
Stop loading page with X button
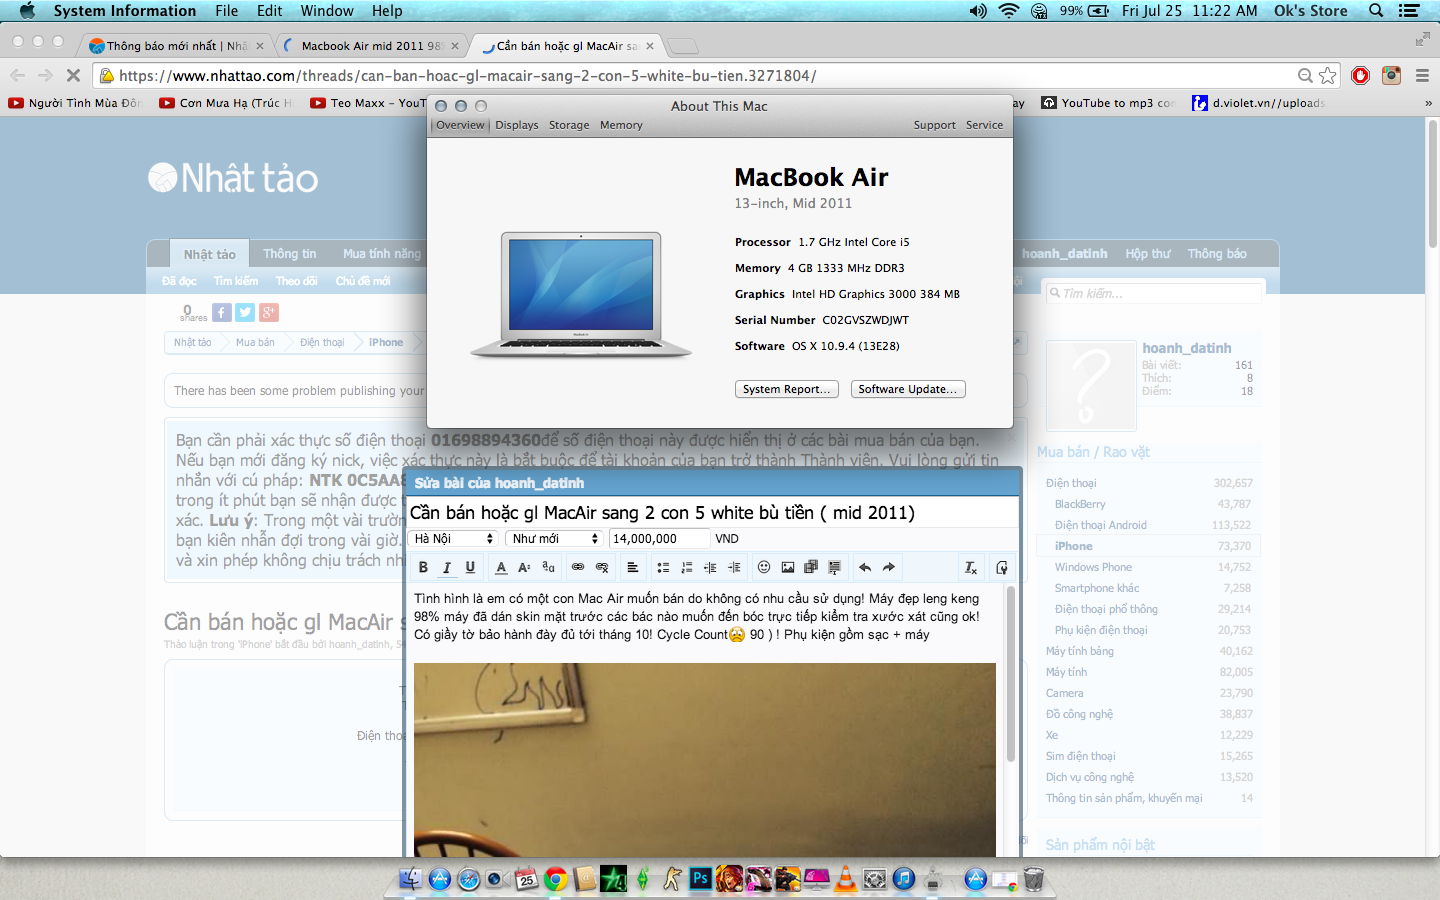coord(73,75)
